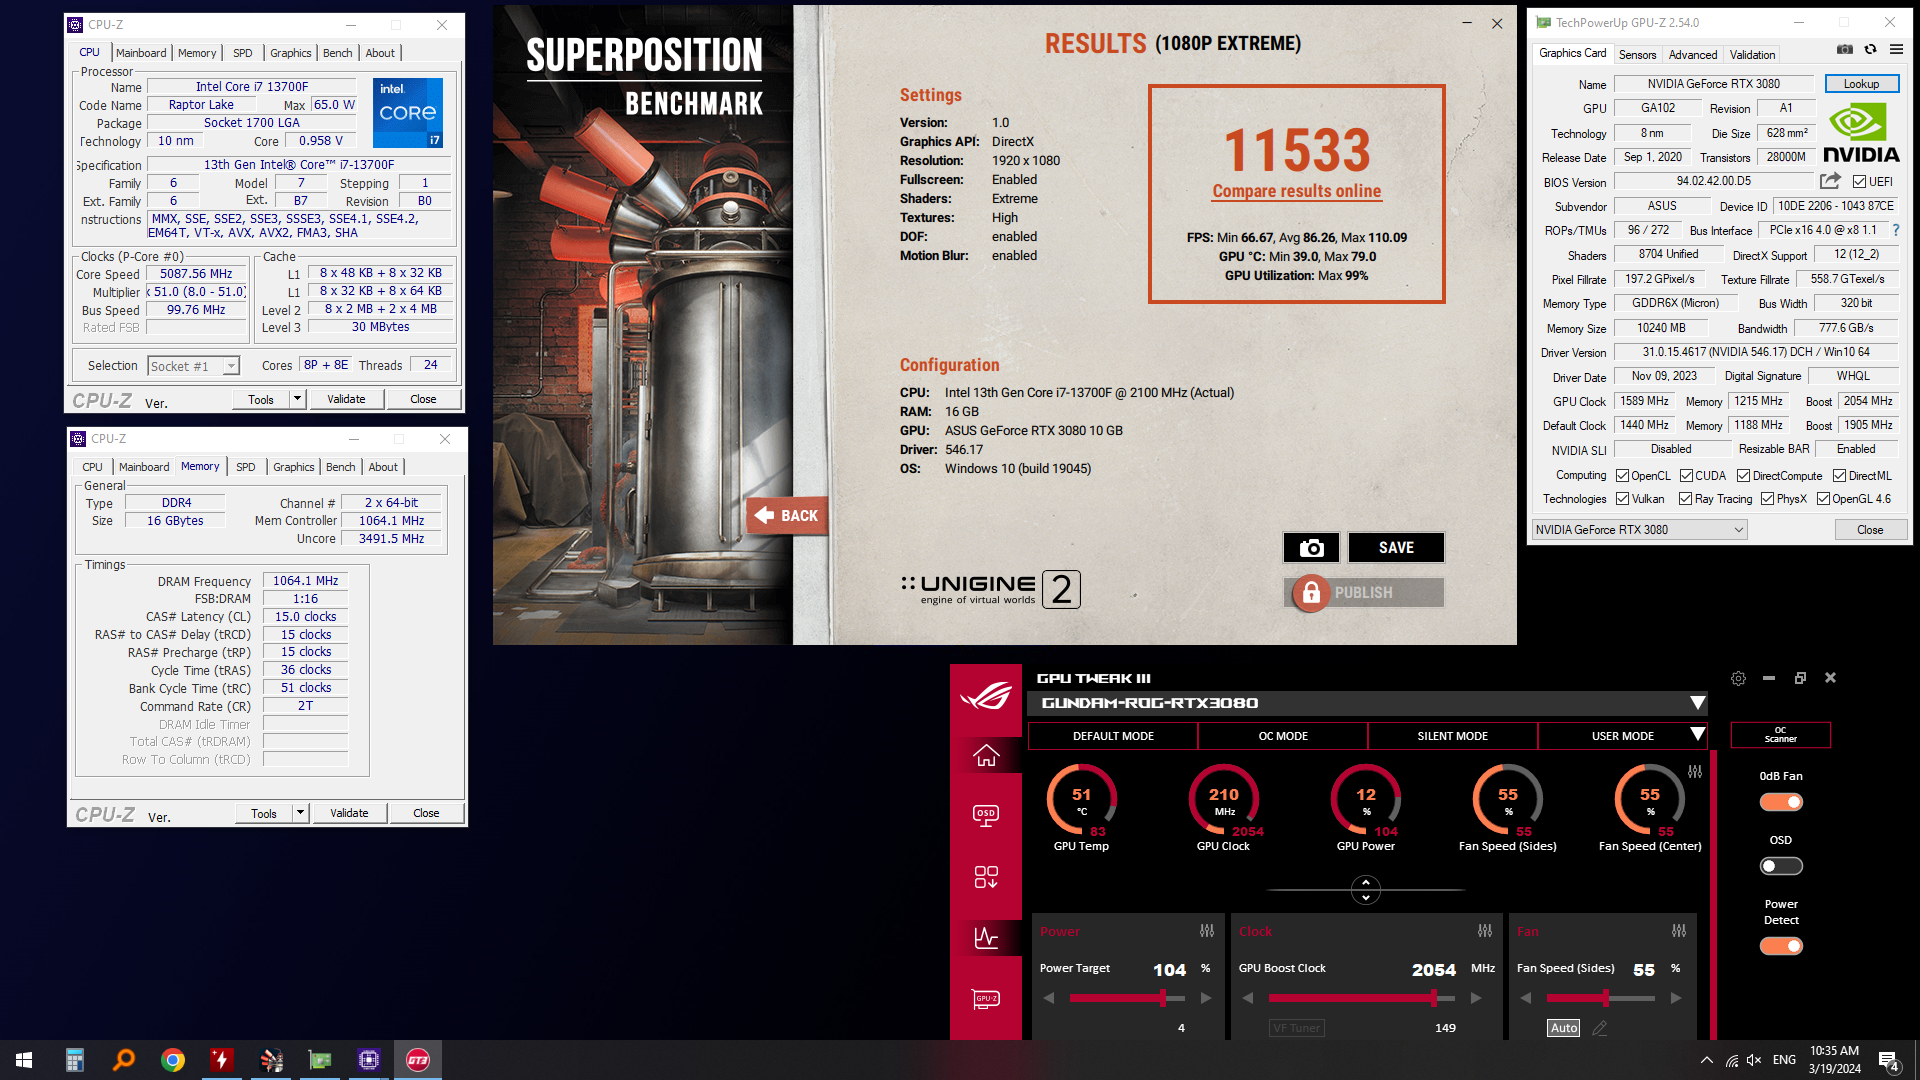
Task: Open the monitoring graph sidebar icon in GPU Tweak
Action: 986,938
